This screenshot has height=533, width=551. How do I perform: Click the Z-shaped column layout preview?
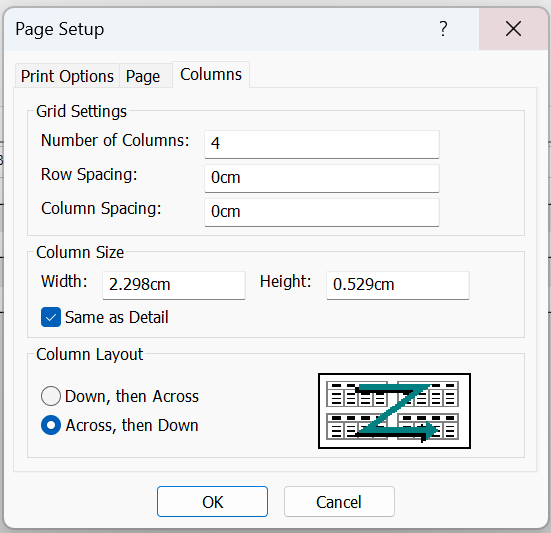[x=394, y=411]
